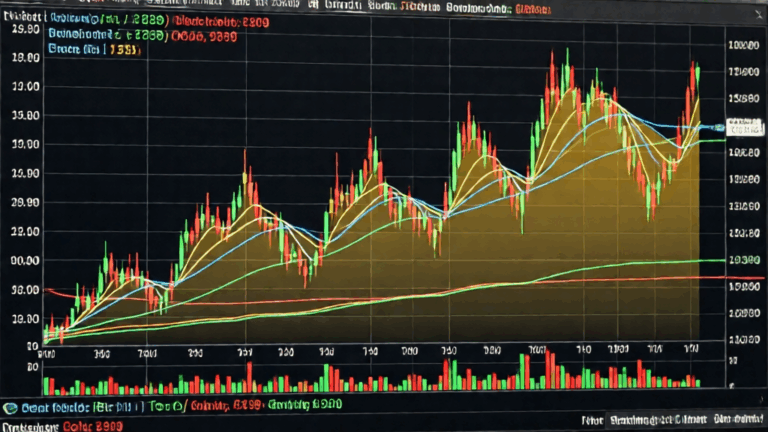
Task: Toggle the first teal-green indicator legend line
Action: tap(108, 20)
